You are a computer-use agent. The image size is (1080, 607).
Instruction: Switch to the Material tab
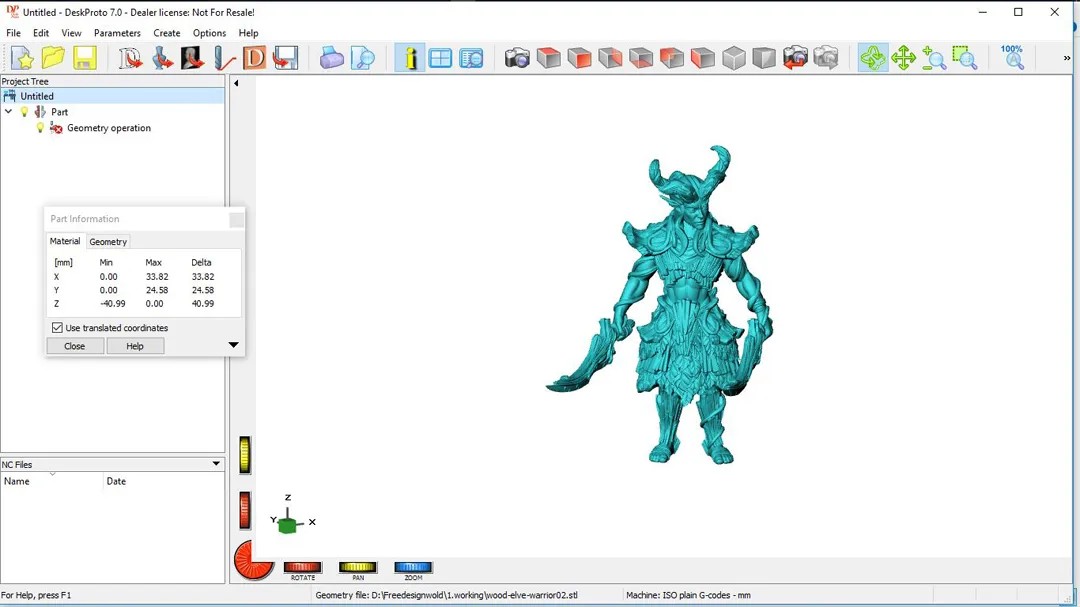click(x=65, y=241)
